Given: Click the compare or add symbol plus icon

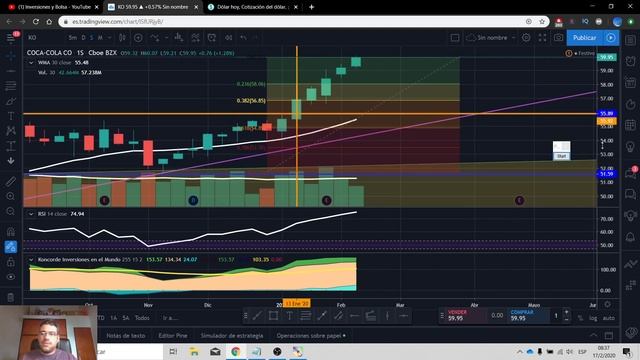Looking at the screenshot, I should point(138,38).
